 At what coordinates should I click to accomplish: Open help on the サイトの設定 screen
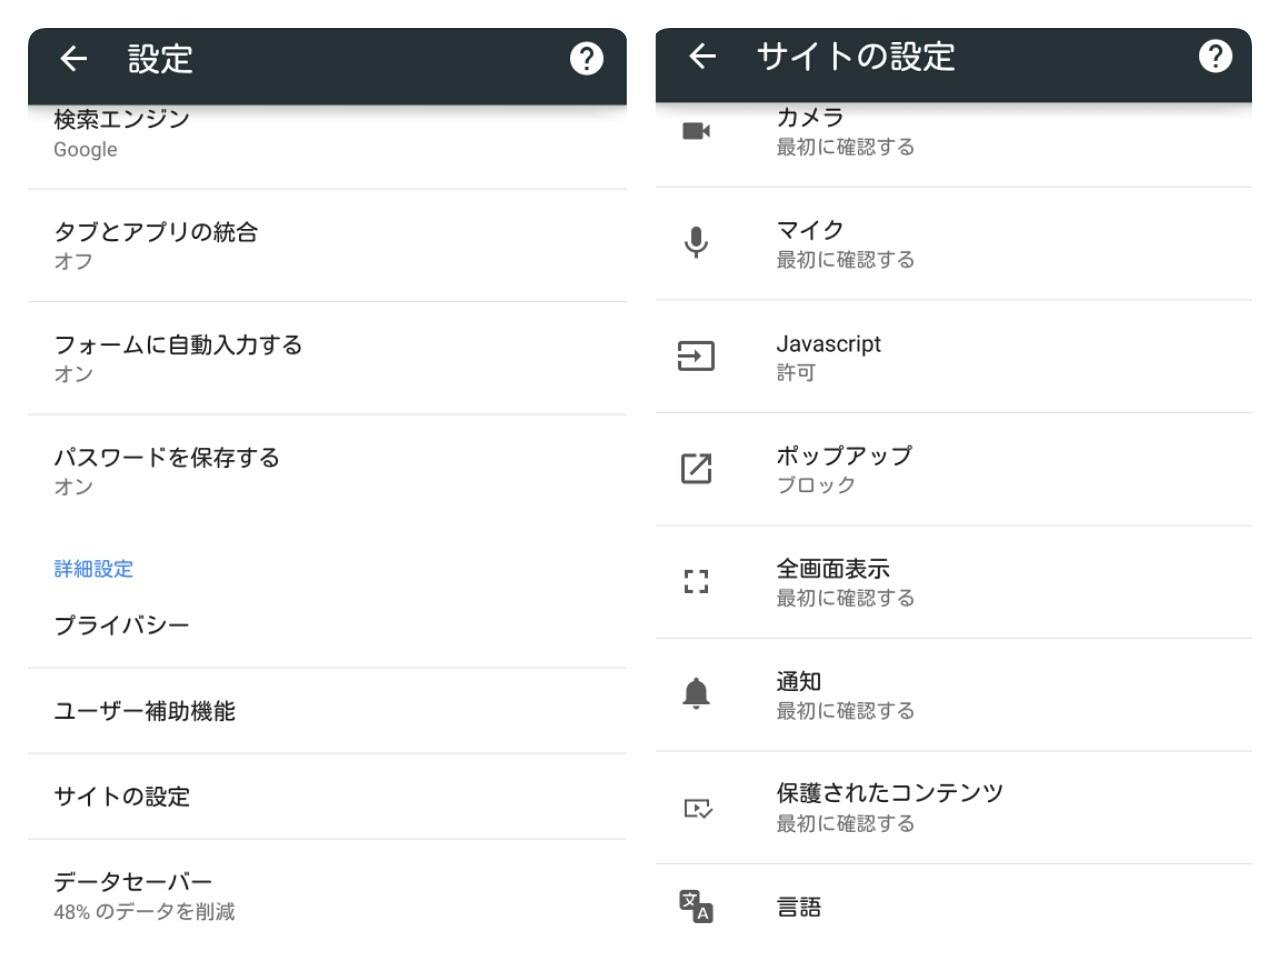(1215, 57)
